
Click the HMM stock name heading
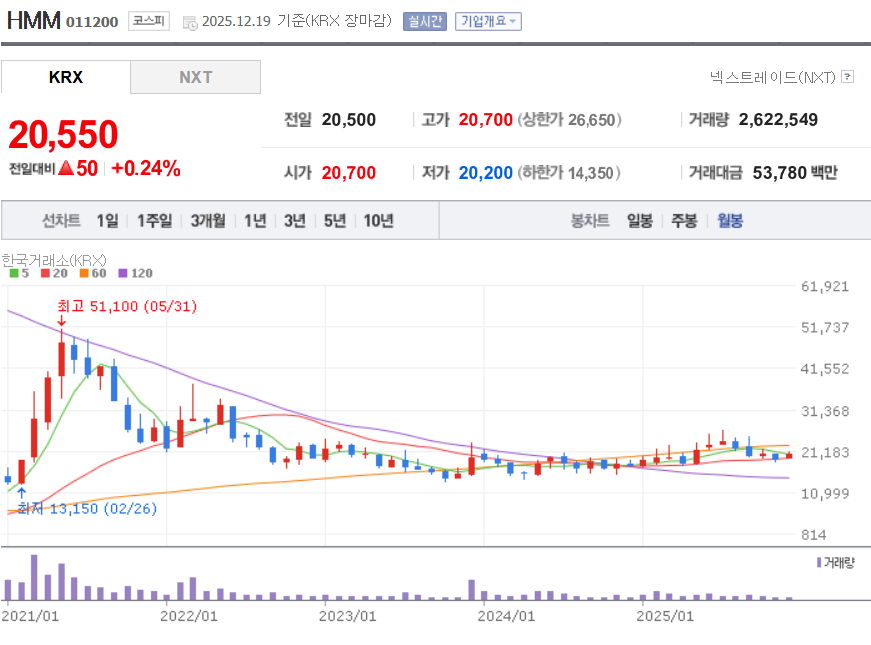tap(33, 21)
